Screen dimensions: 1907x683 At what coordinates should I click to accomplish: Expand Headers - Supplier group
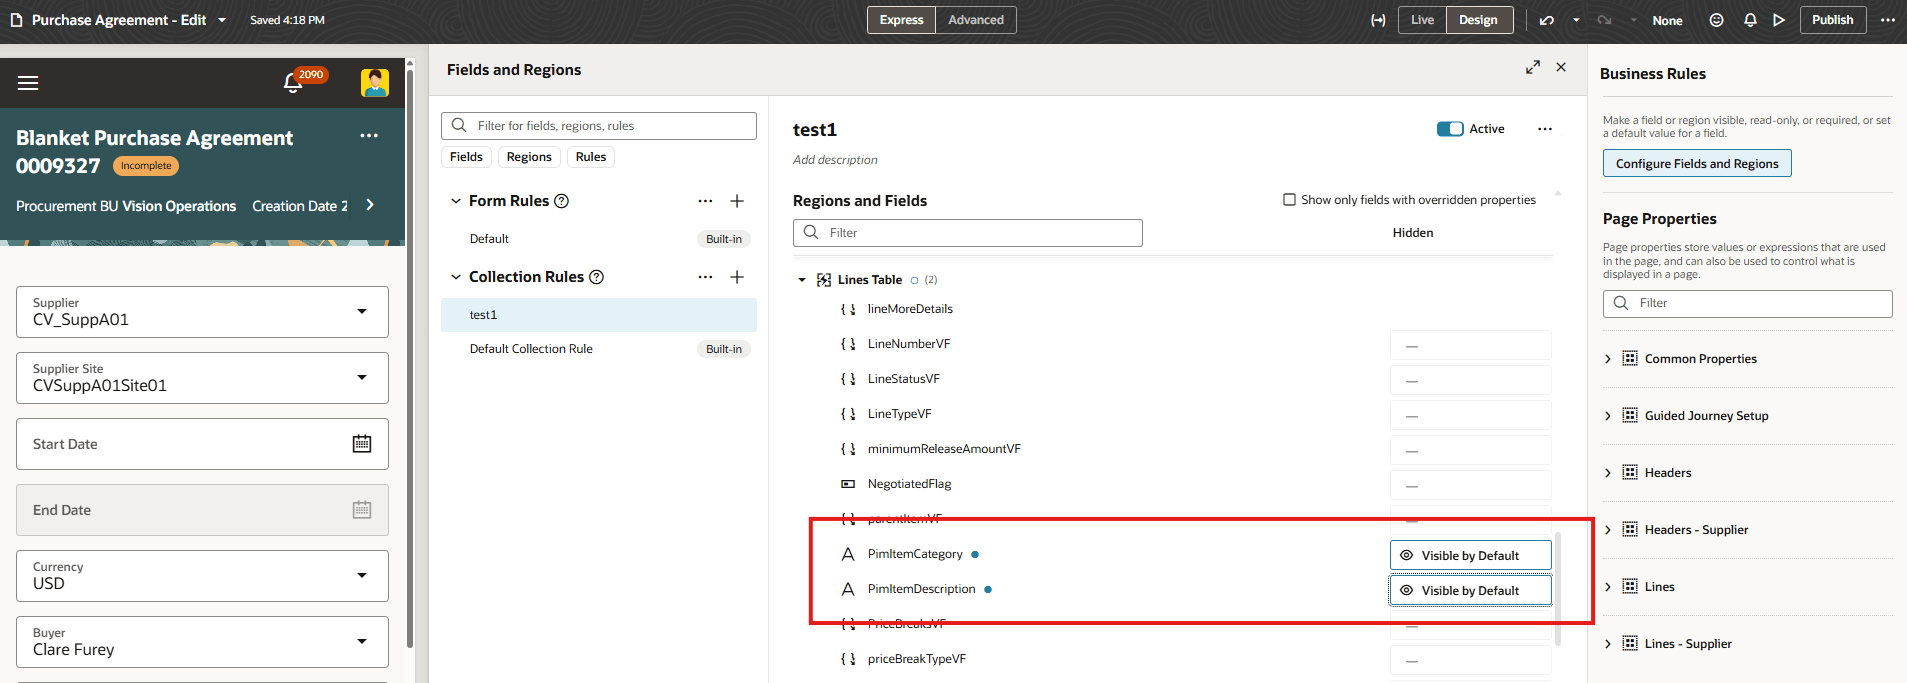[x=1607, y=530]
